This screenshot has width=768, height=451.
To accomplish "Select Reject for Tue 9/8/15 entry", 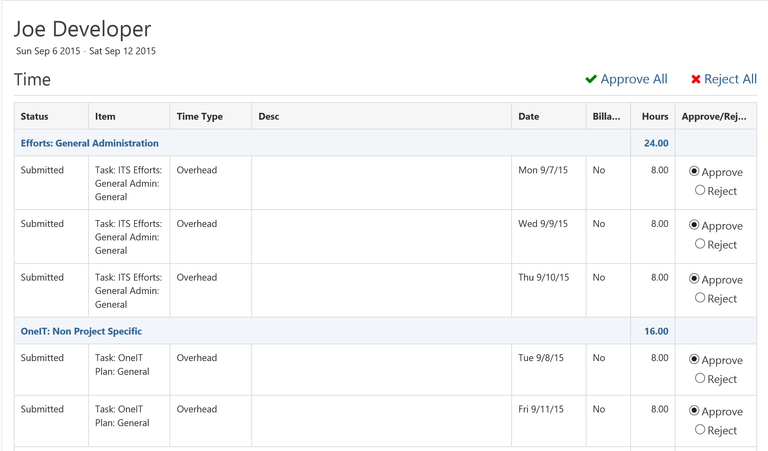I will click(x=700, y=379).
